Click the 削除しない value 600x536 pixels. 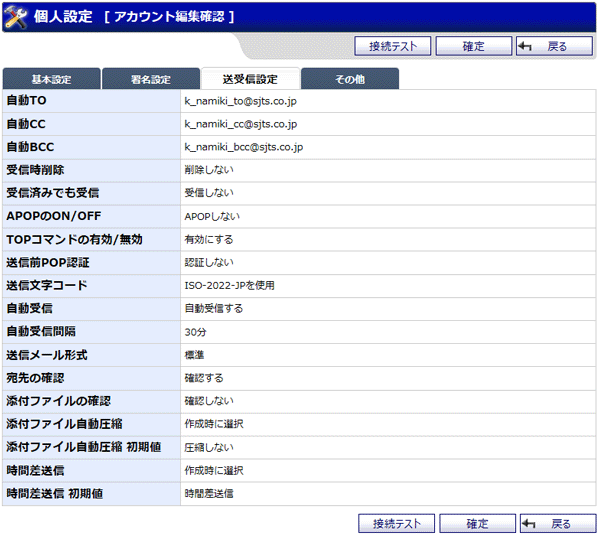(x=209, y=170)
